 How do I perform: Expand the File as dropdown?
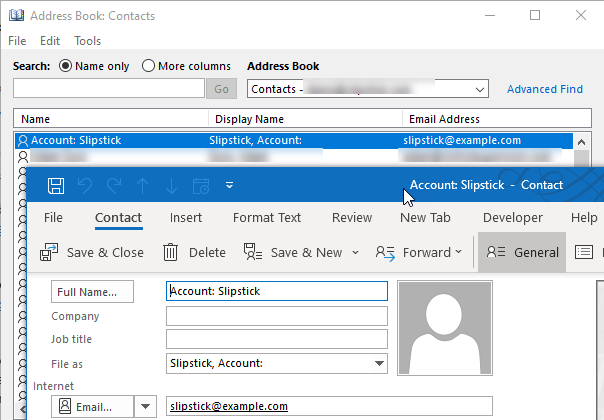(379, 363)
